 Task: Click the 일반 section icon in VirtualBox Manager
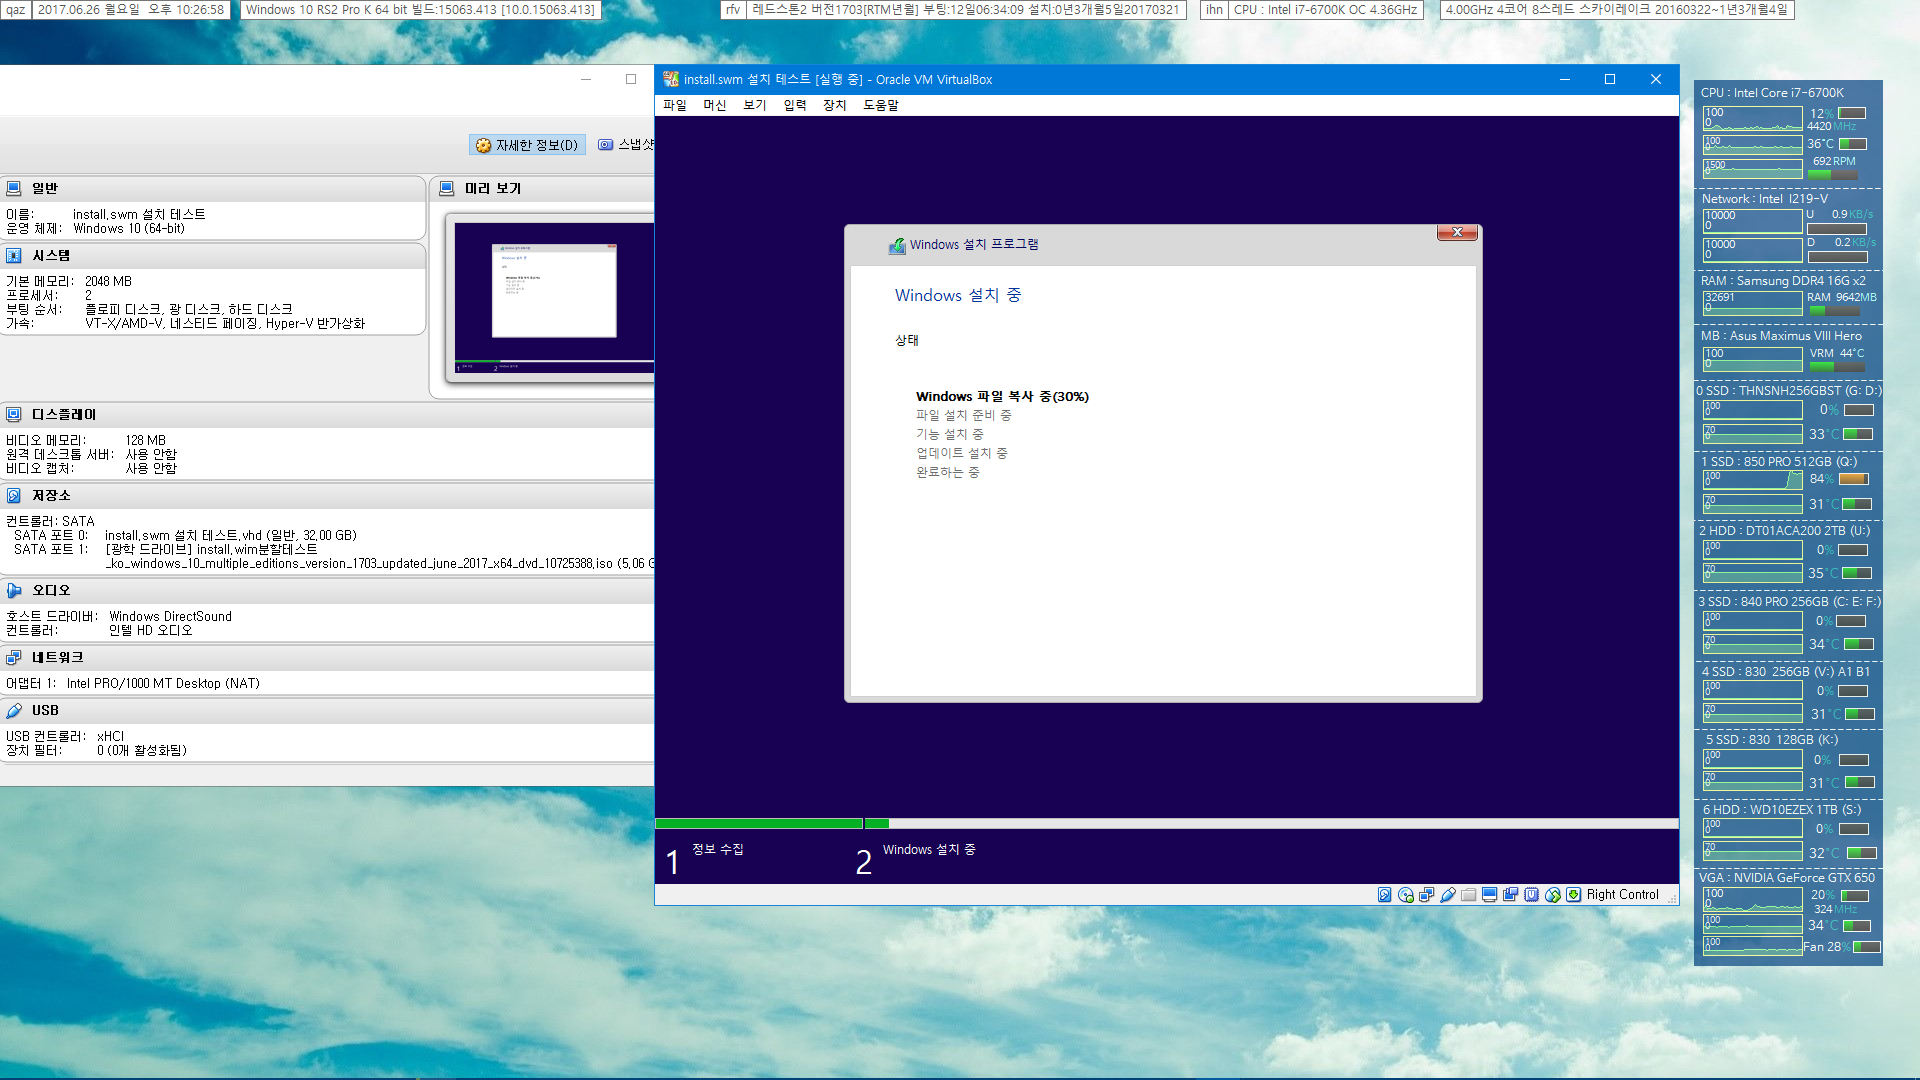(14, 188)
